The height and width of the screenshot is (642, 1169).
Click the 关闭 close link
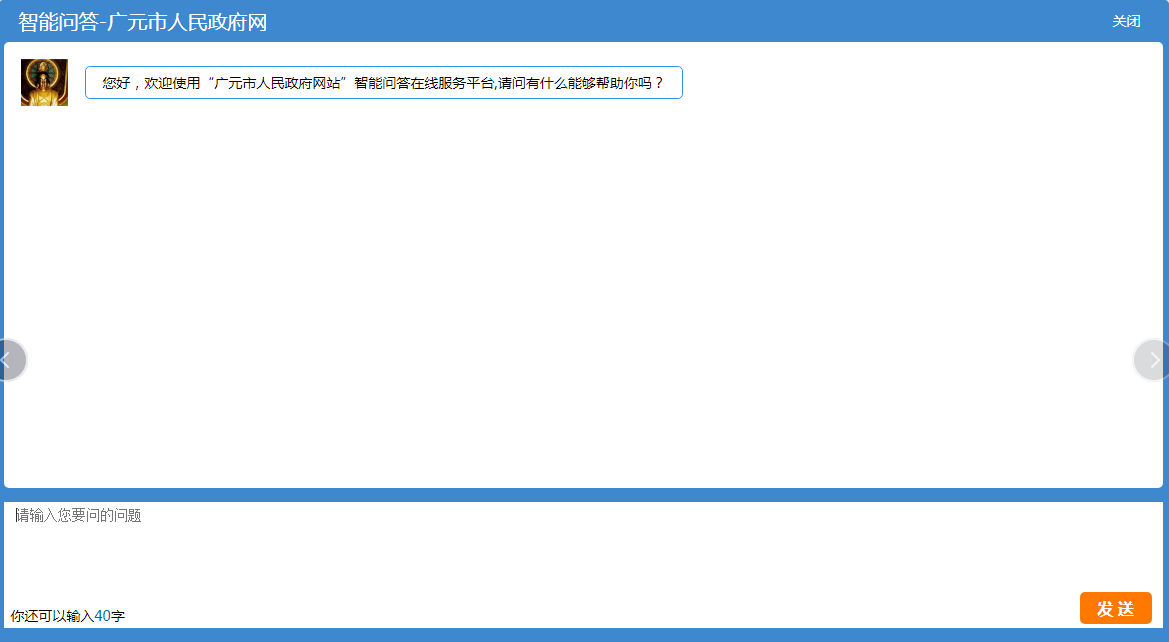[x=1126, y=22]
